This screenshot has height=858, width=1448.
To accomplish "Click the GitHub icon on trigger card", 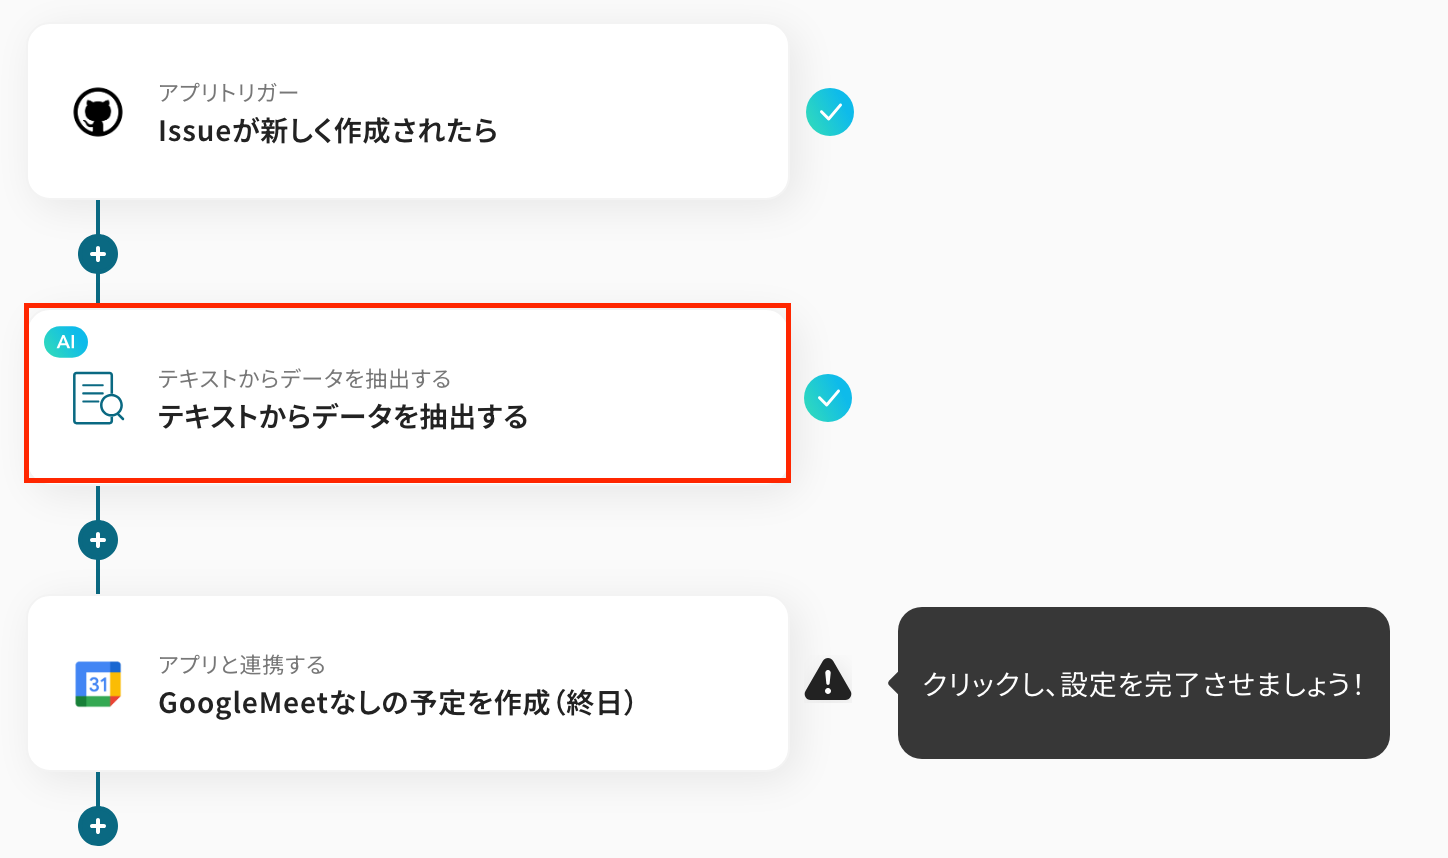I will pyautogui.click(x=98, y=112).
